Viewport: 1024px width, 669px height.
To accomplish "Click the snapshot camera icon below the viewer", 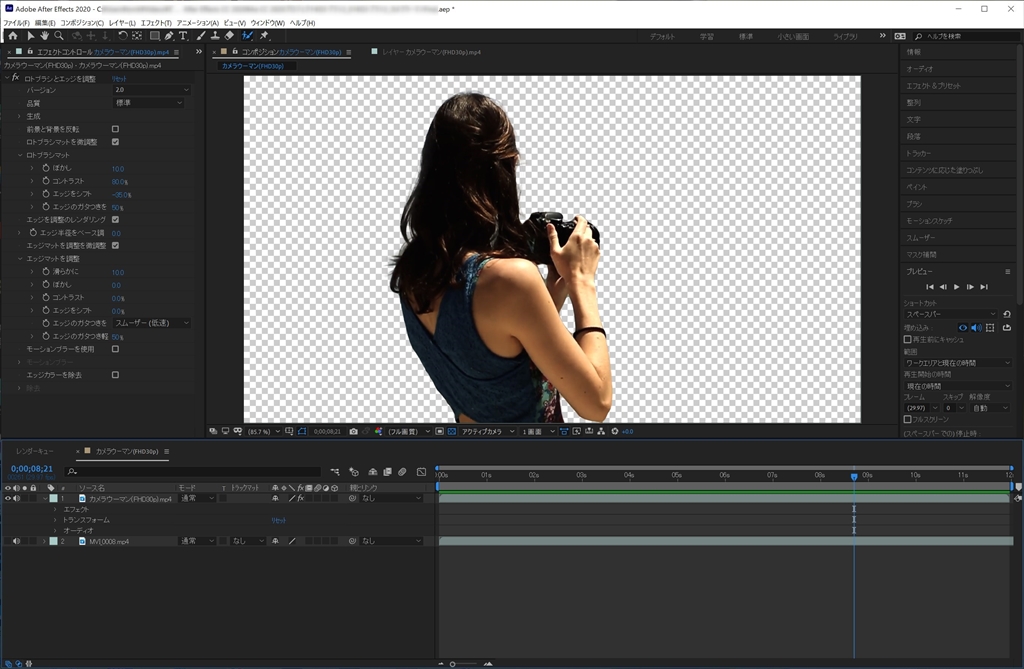I will coord(353,431).
